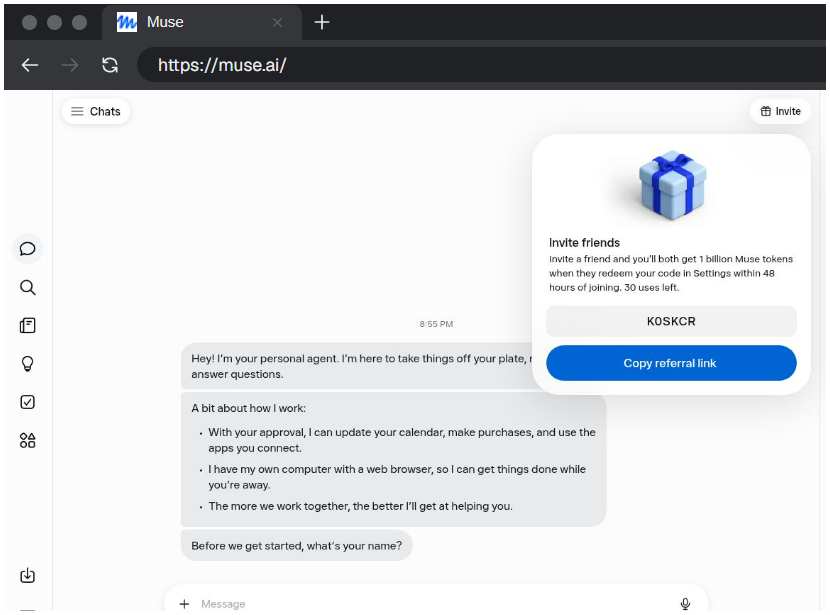Reload the page with refresh icon

[x=110, y=65]
